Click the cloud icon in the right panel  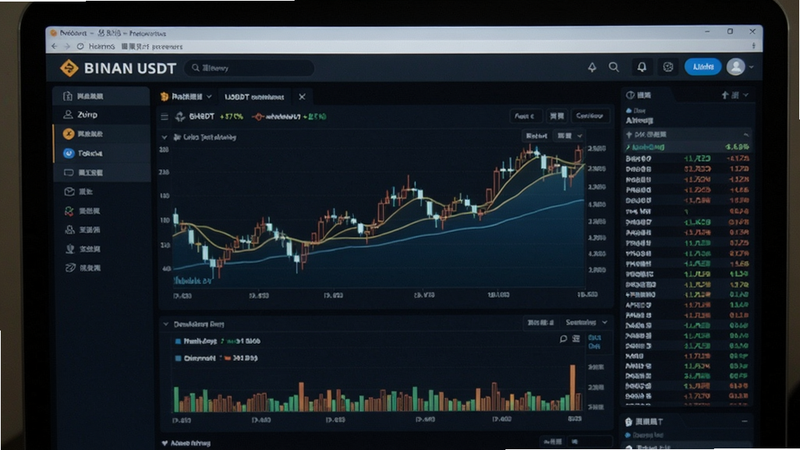[629, 110]
